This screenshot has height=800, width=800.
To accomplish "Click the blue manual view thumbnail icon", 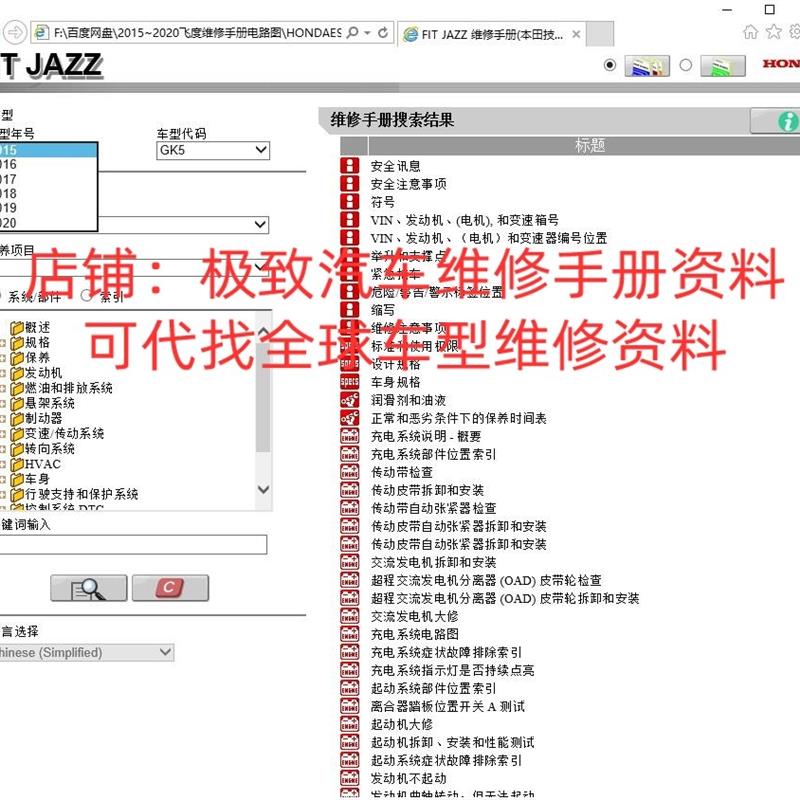I will (647, 65).
